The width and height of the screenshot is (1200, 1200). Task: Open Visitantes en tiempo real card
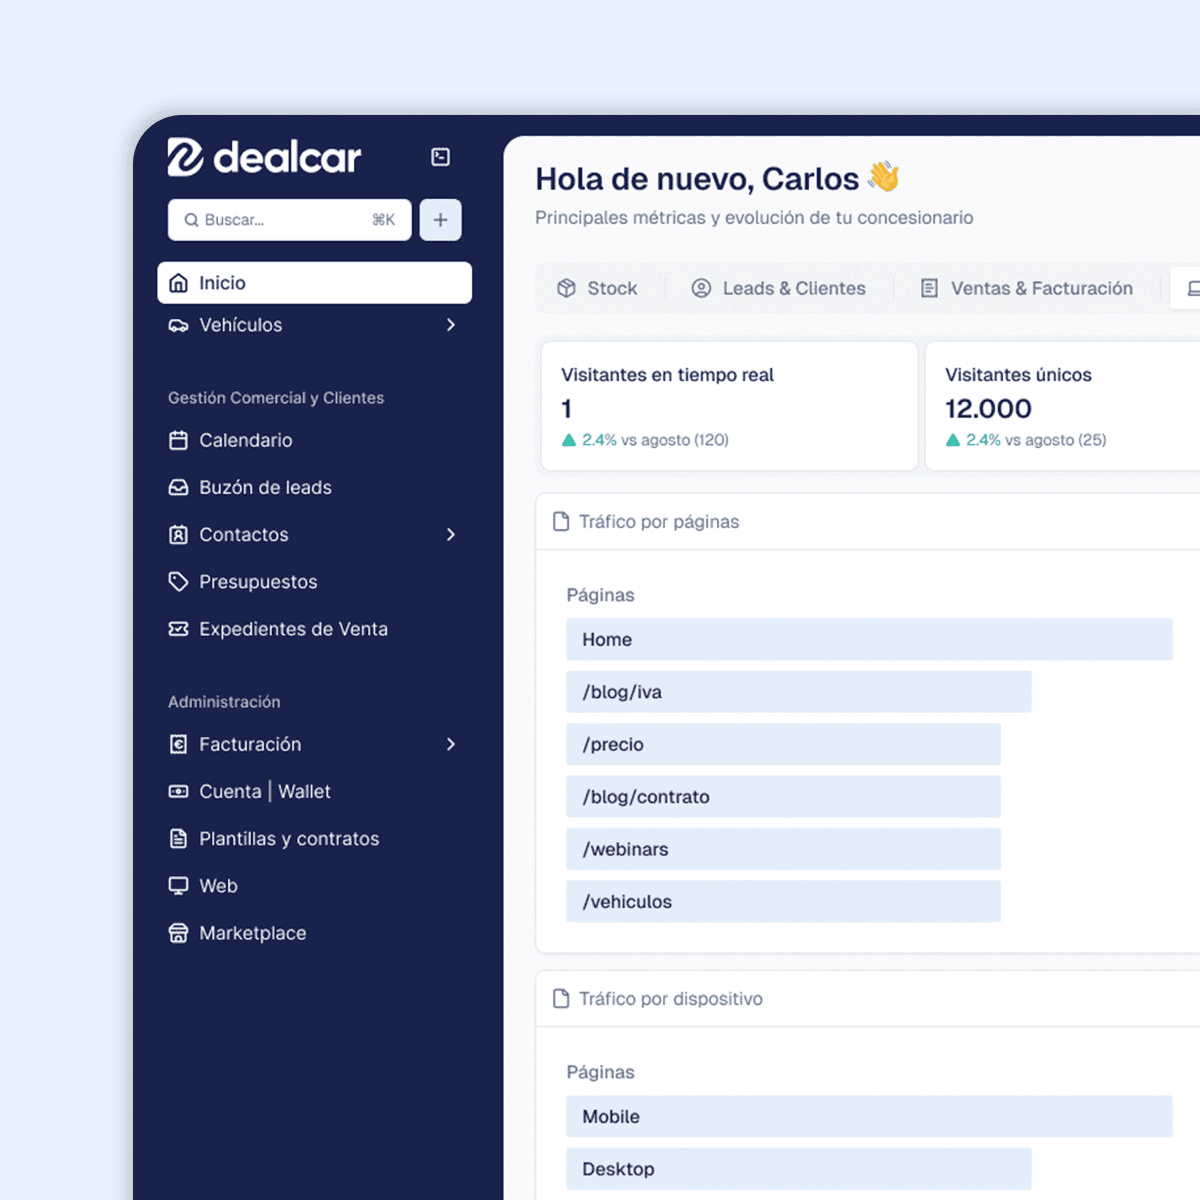[729, 406]
